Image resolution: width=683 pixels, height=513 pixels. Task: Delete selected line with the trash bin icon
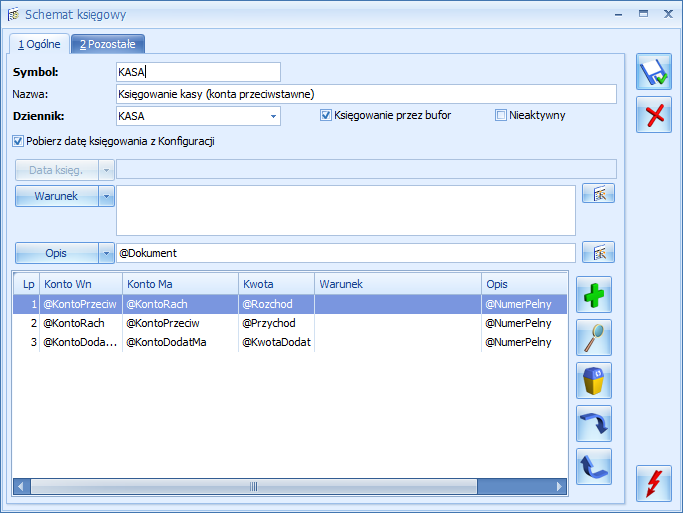tap(594, 381)
